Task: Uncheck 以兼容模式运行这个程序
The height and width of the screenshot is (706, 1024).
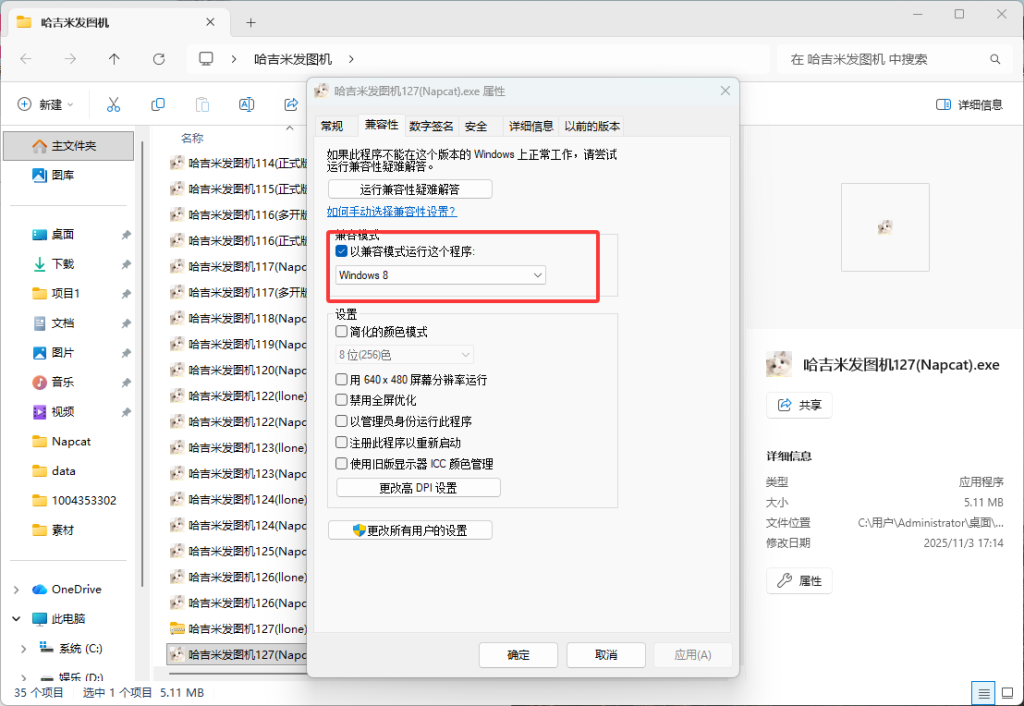Action: 340,251
